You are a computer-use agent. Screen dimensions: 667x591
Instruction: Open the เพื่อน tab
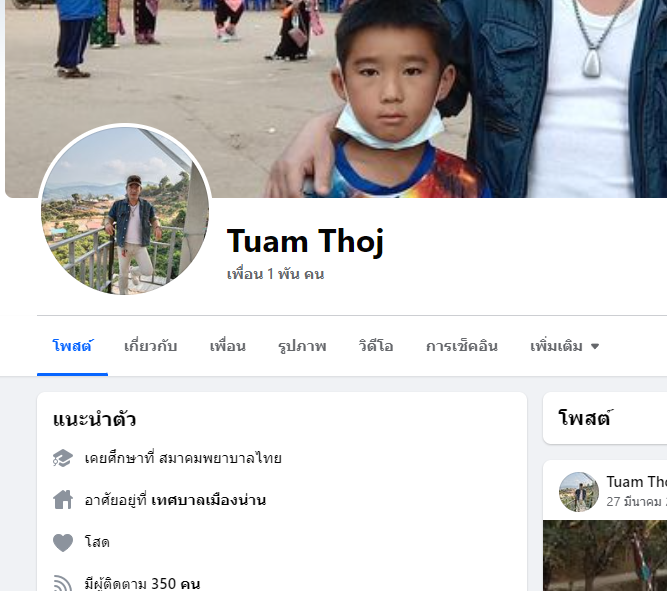228,346
